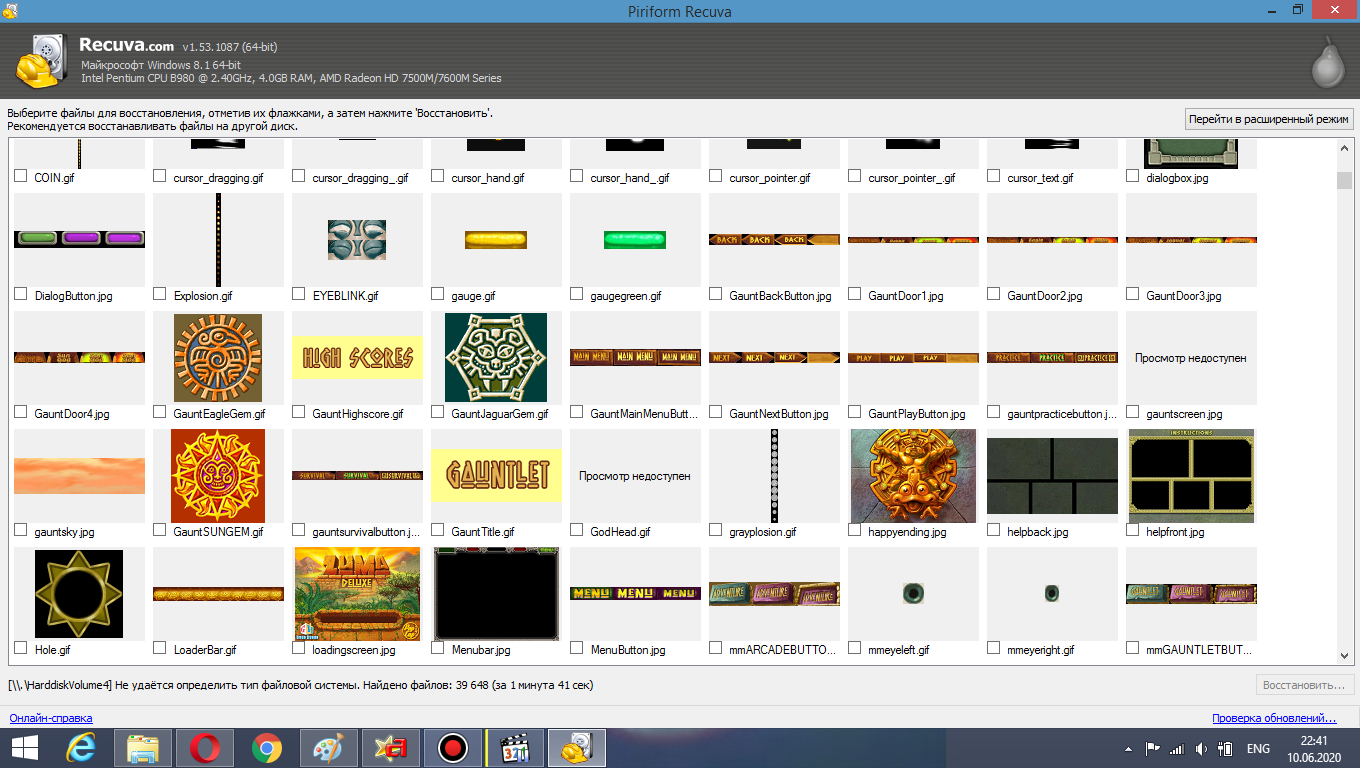The image size is (1360, 768).
Task: Open Google Chrome from the taskbar
Action: (266, 748)
